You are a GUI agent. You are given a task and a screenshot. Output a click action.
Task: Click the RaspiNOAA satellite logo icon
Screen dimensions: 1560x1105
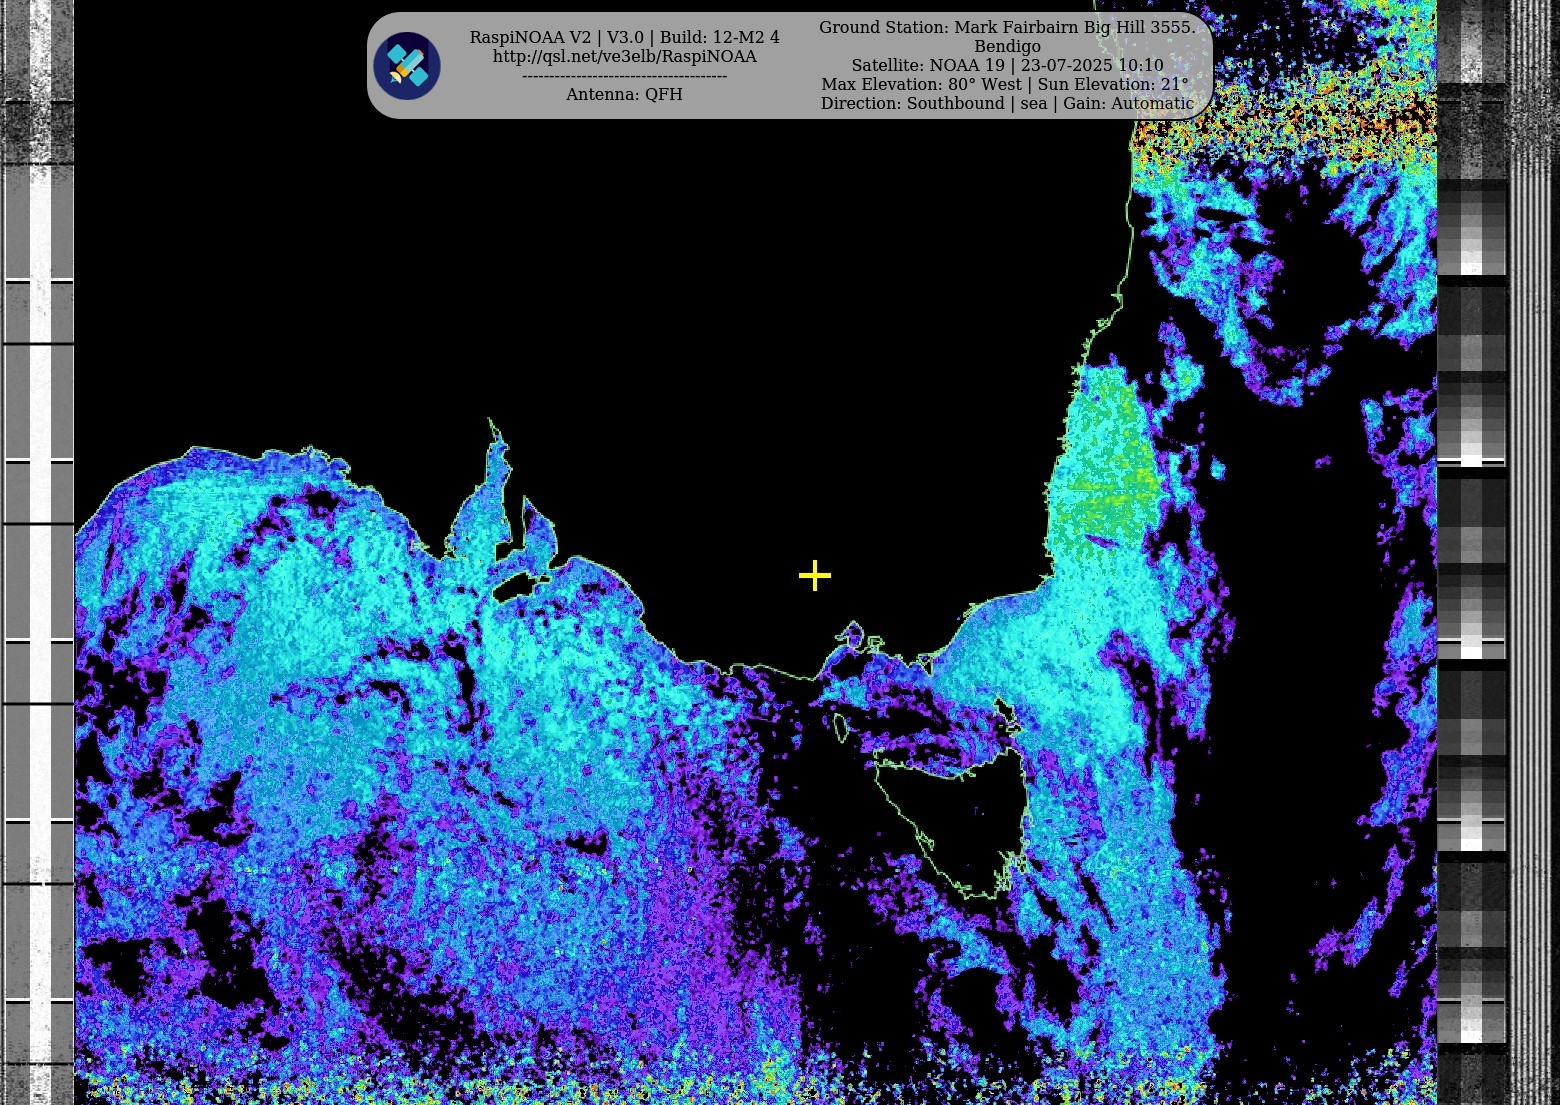point(407,66)
